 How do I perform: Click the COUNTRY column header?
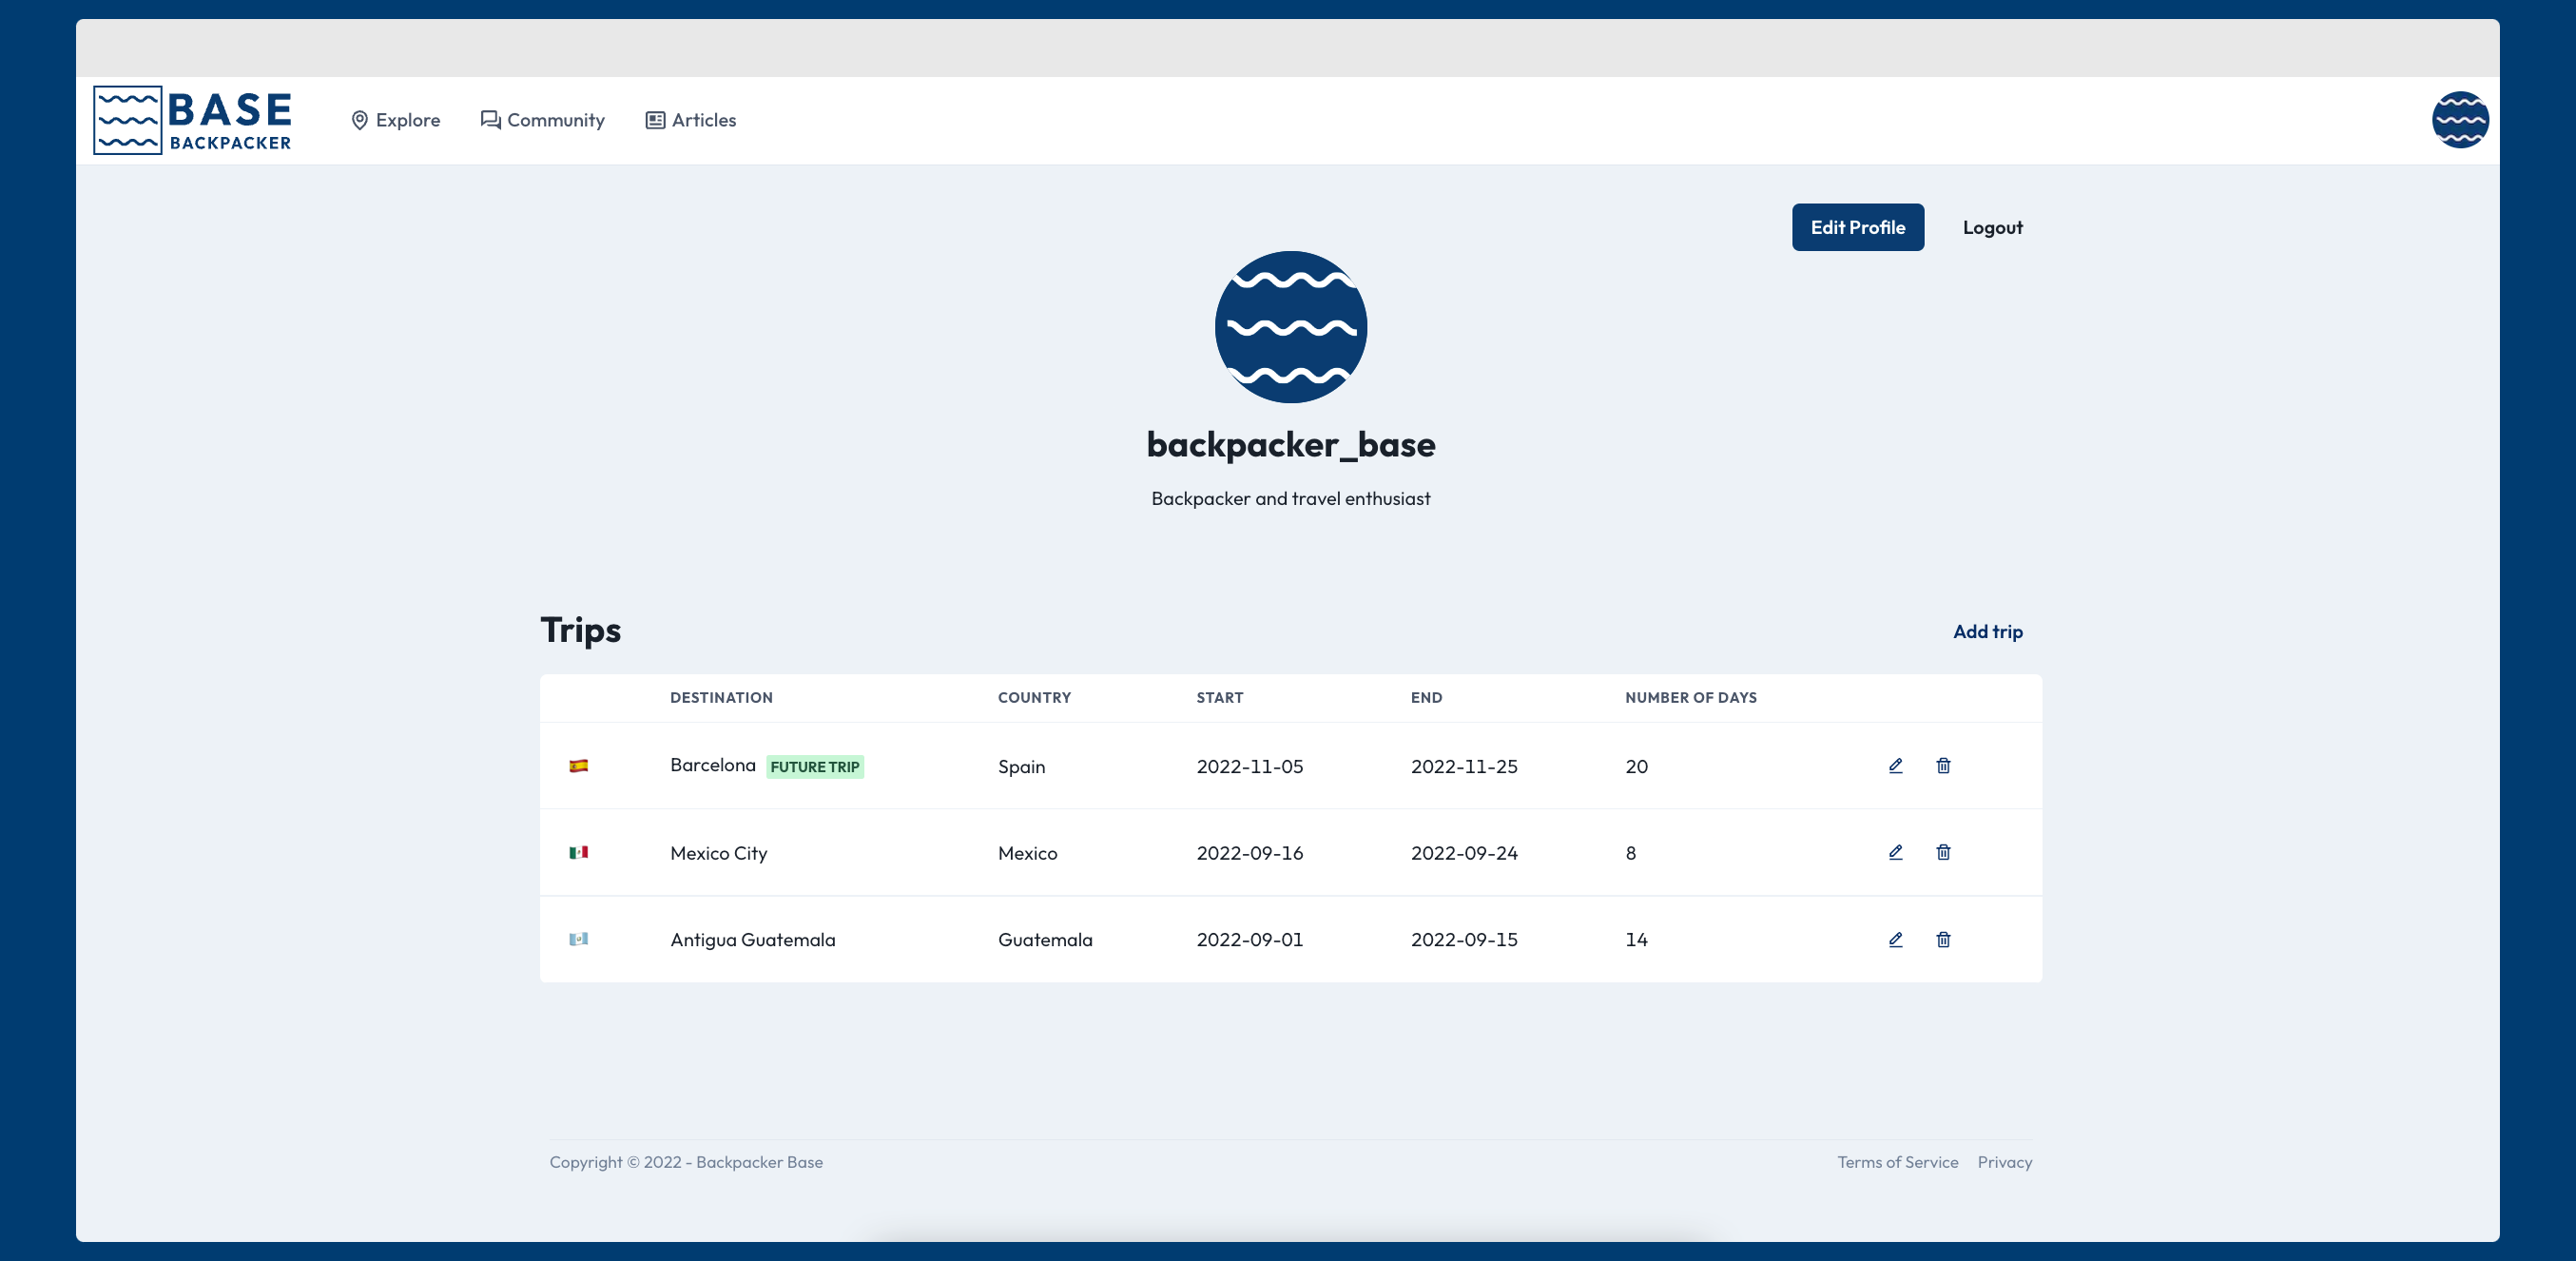point(1034,698)
